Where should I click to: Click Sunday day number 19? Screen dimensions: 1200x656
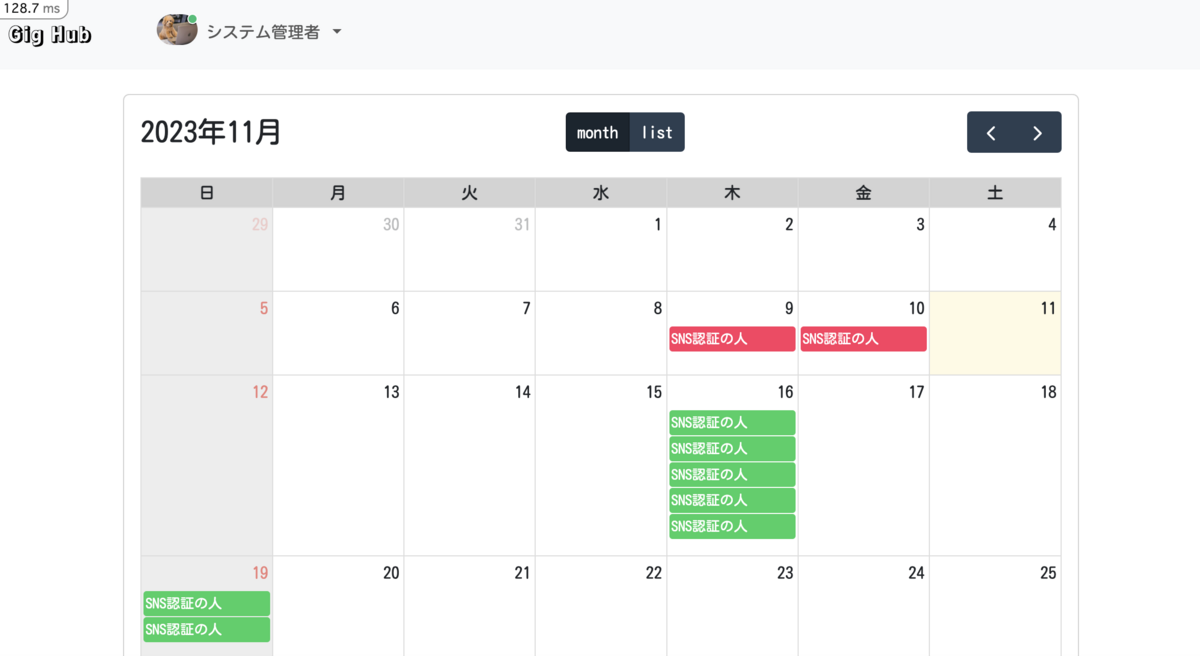tap(260, 573)
